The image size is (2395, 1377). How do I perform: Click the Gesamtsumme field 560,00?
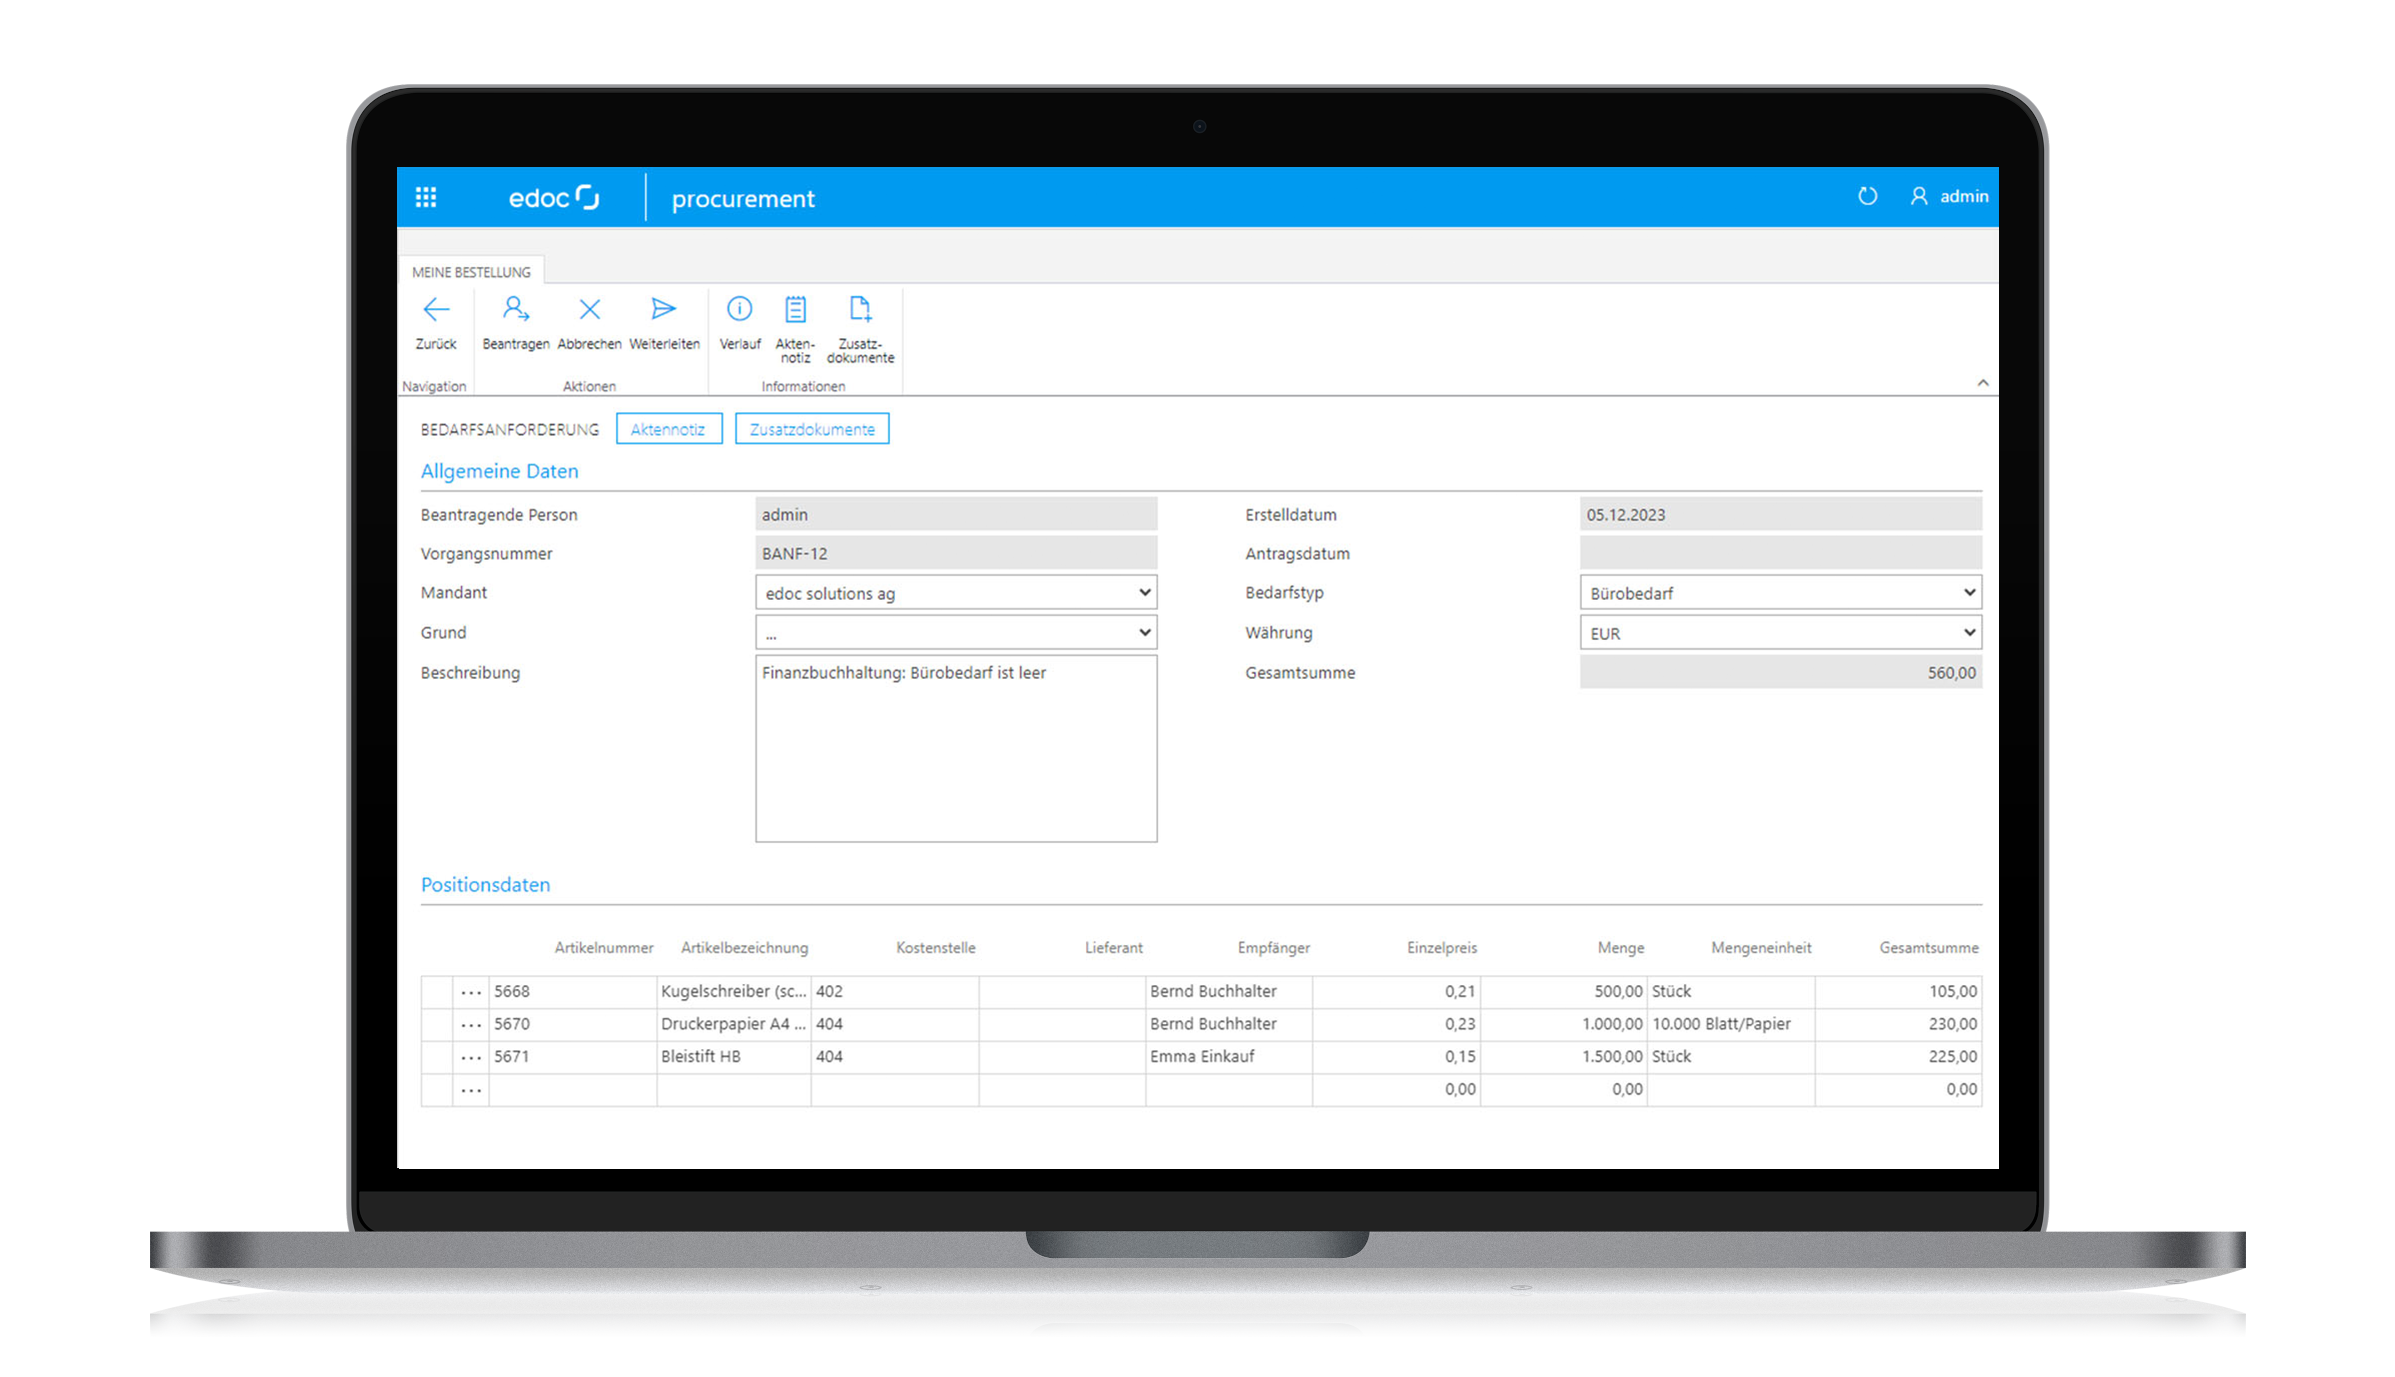pyautogui.click(x=1781, y=673)
